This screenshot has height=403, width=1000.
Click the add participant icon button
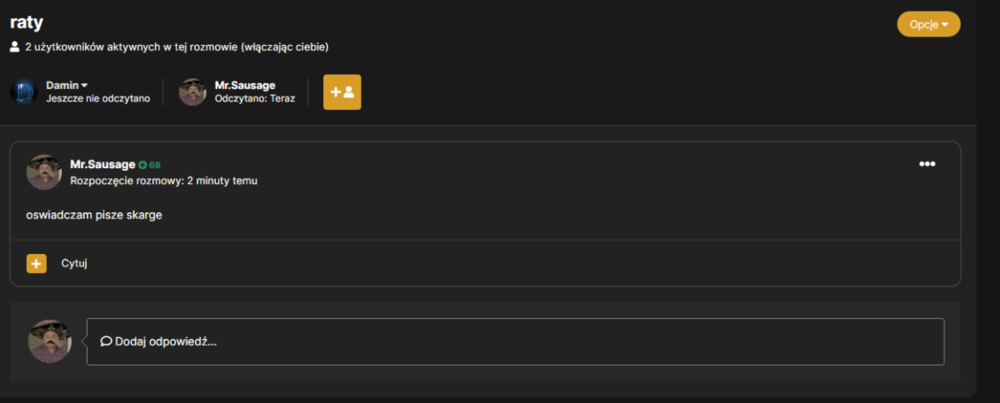coord(342,92)
